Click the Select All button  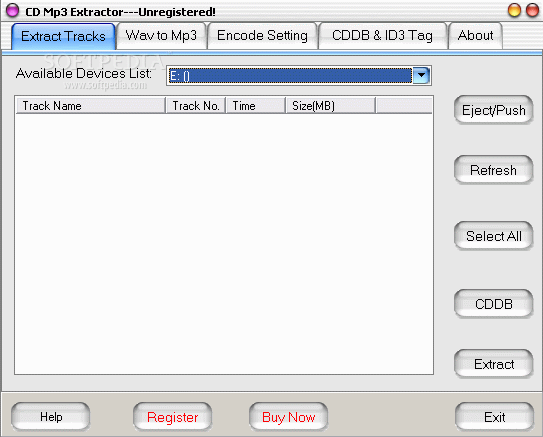[x=493, y=236]
